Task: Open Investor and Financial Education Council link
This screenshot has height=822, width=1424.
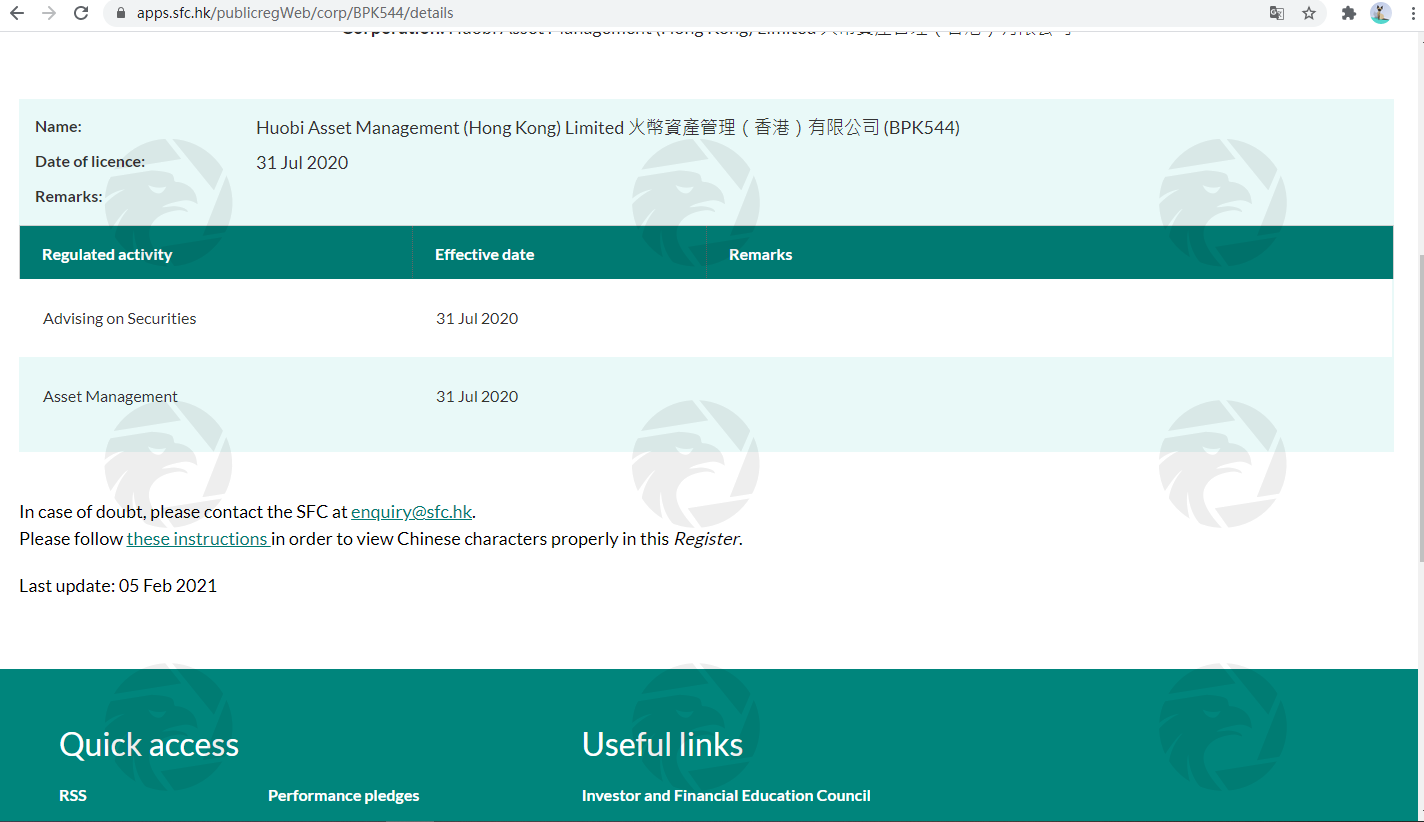Action: click(x=726, y=795)
